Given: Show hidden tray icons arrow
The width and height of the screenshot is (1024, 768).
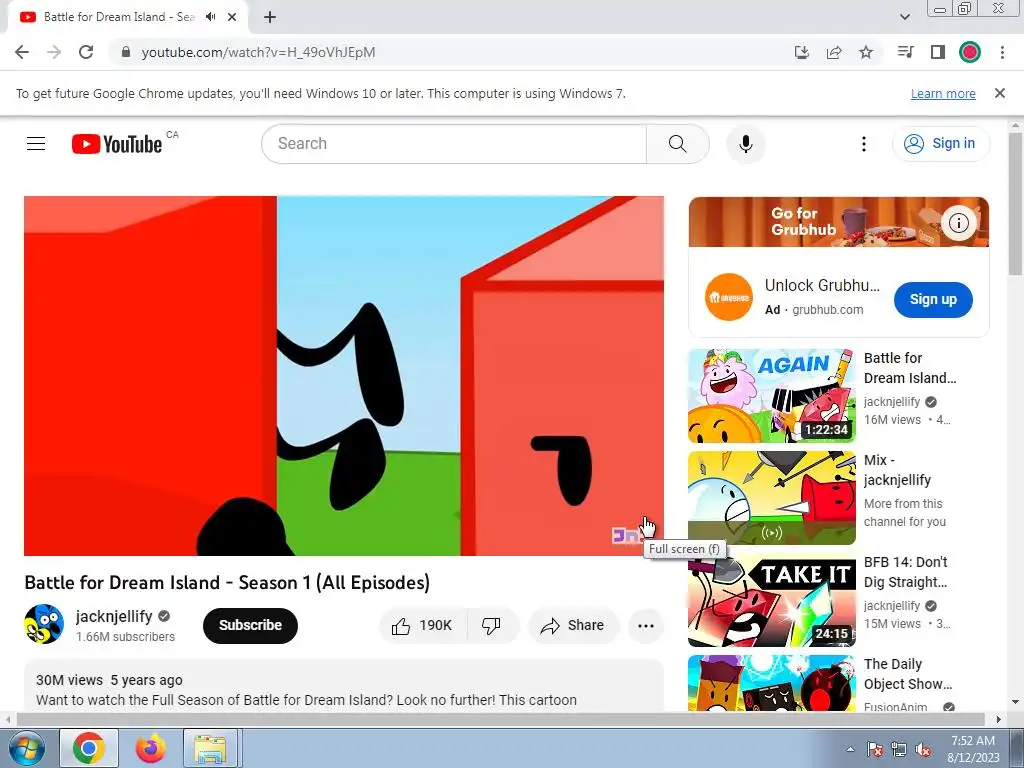Looking at the screenshot, I should (850, 749).
